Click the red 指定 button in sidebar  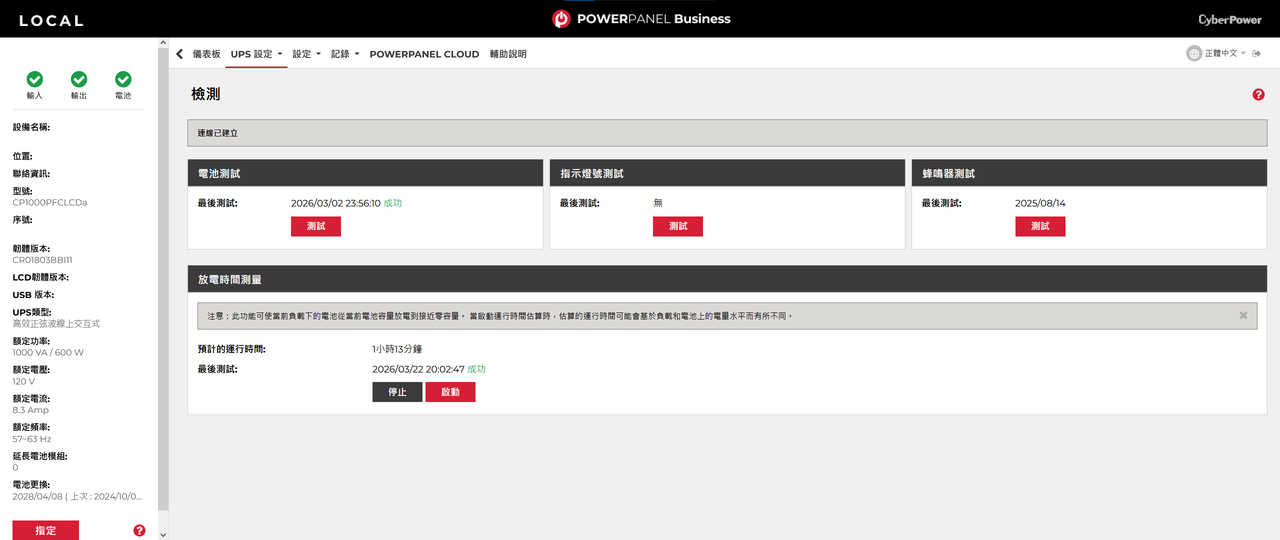45,530
